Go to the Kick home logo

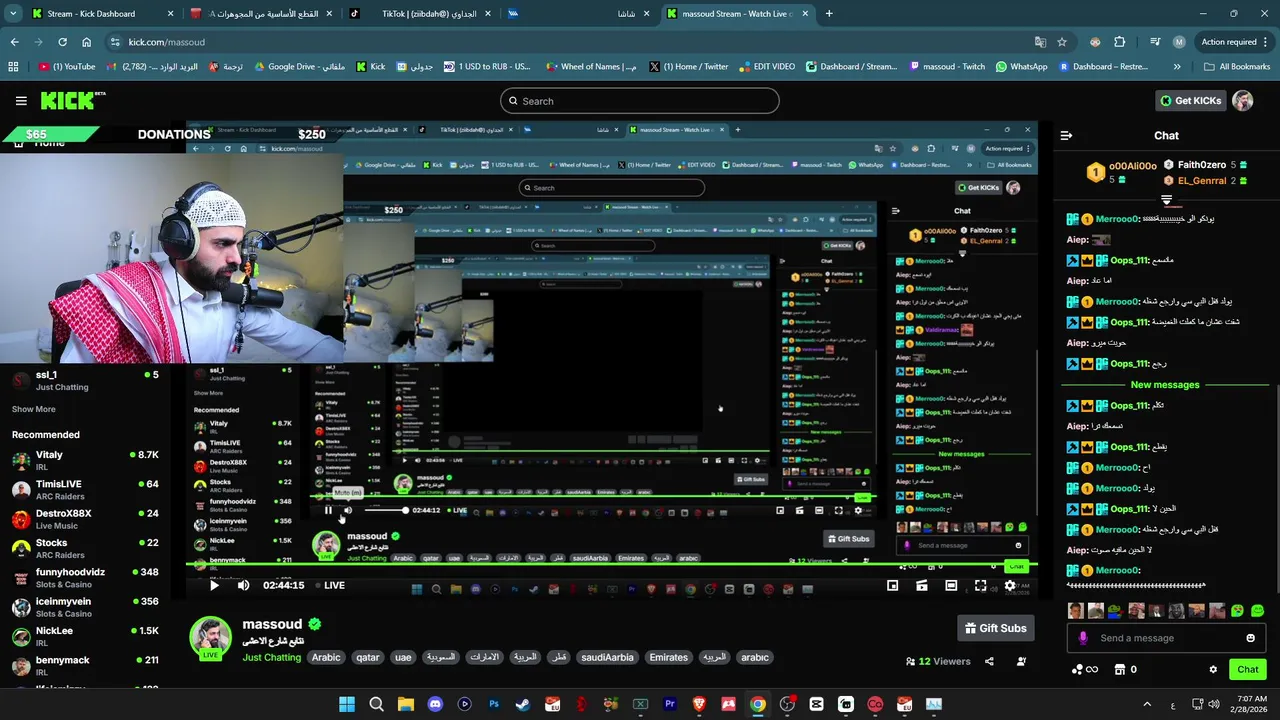pos(73,101)
